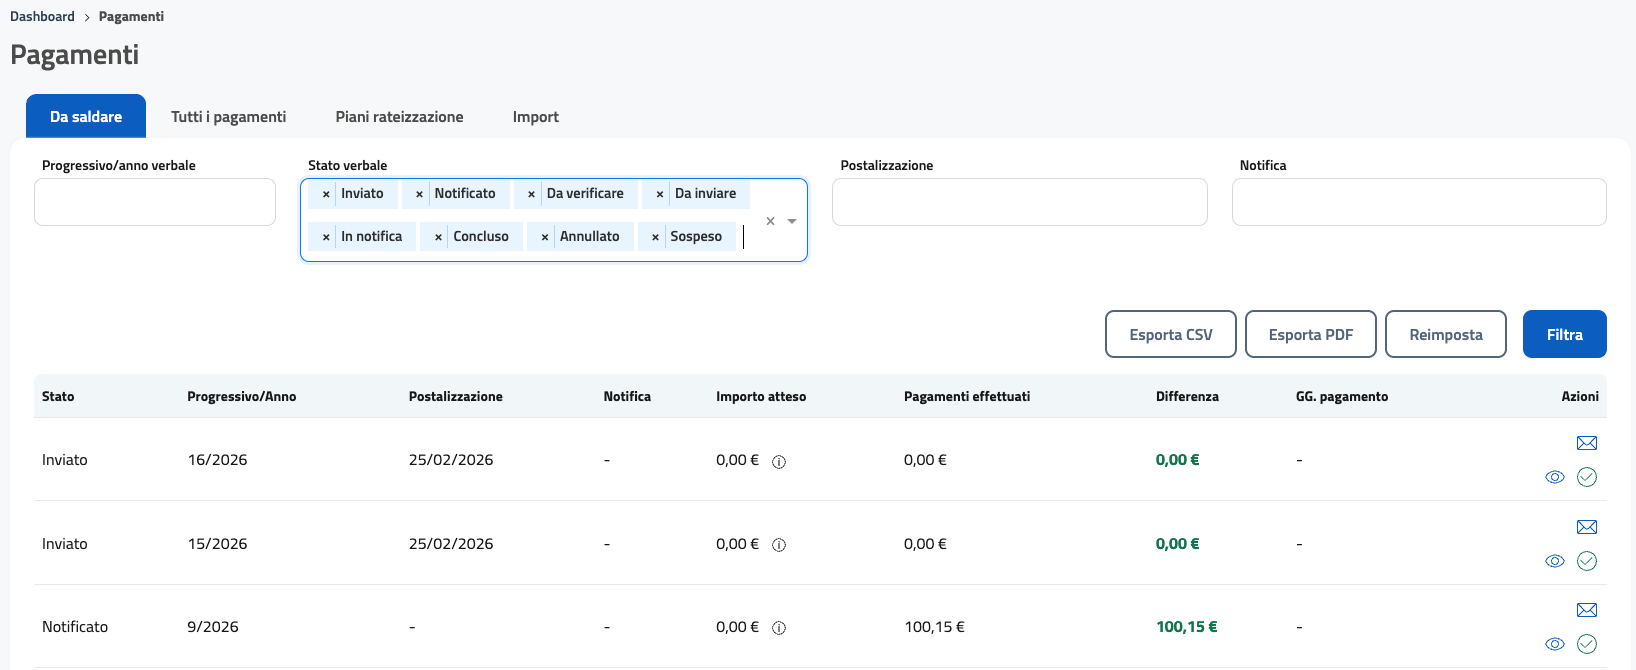Open the Notifica filter field
Viewport: 1636px width, 670px height.
pos(1418,202)
